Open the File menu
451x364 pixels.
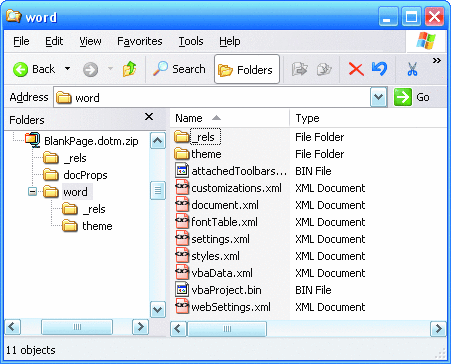[x=21, y=41]
